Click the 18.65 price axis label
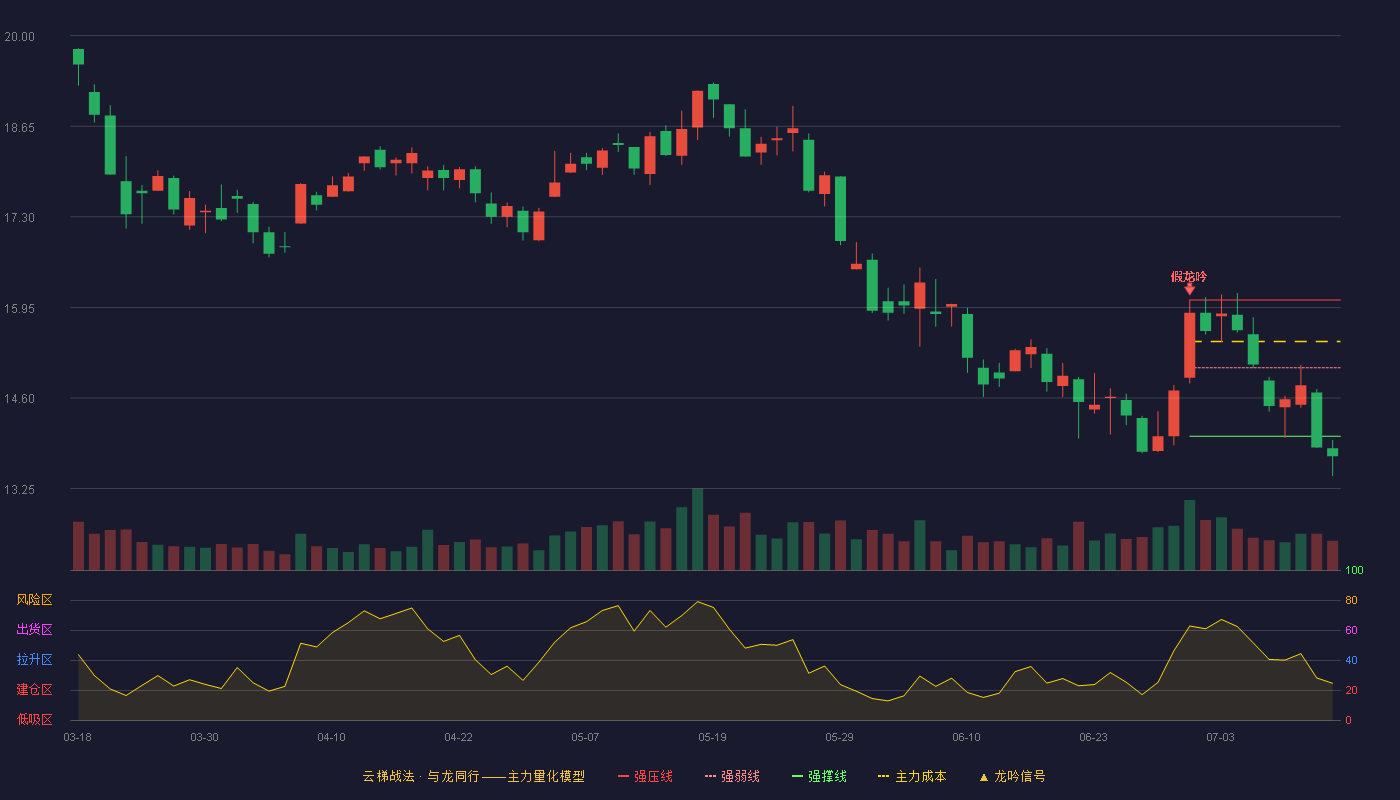This screenshot has height=800, width=1400. [19, 128]
